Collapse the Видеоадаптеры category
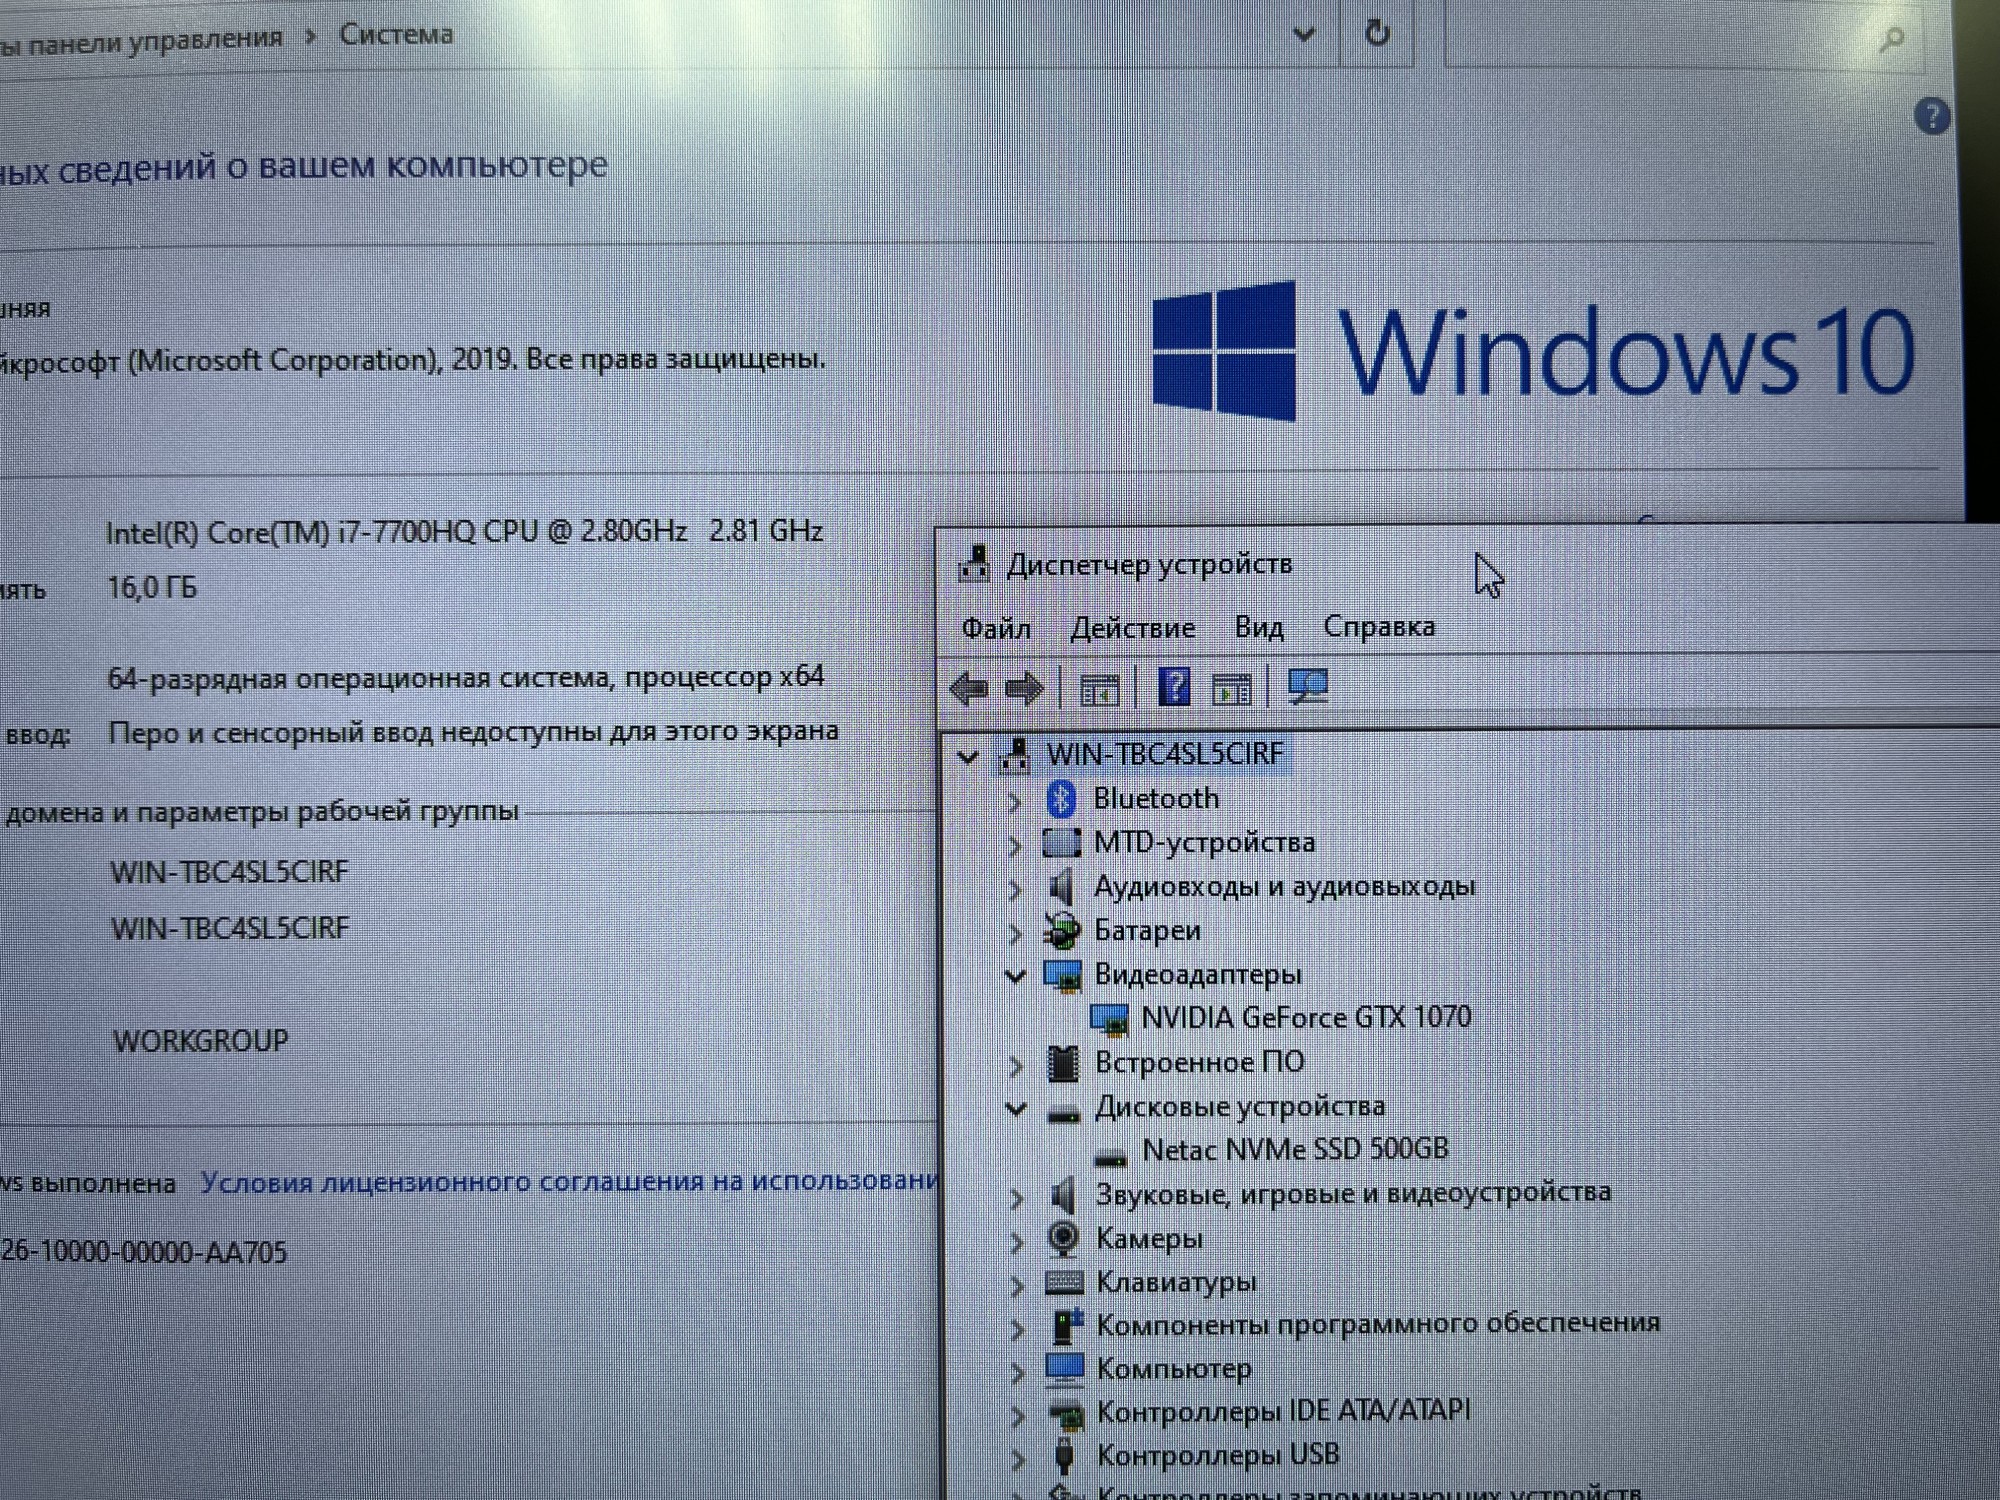 [x=1015, y=976]
